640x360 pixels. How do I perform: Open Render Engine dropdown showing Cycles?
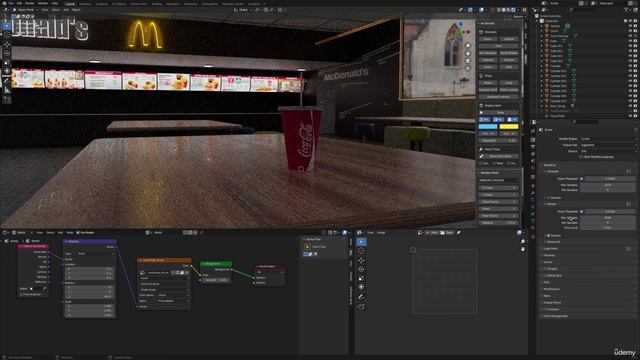coord(608,139)
